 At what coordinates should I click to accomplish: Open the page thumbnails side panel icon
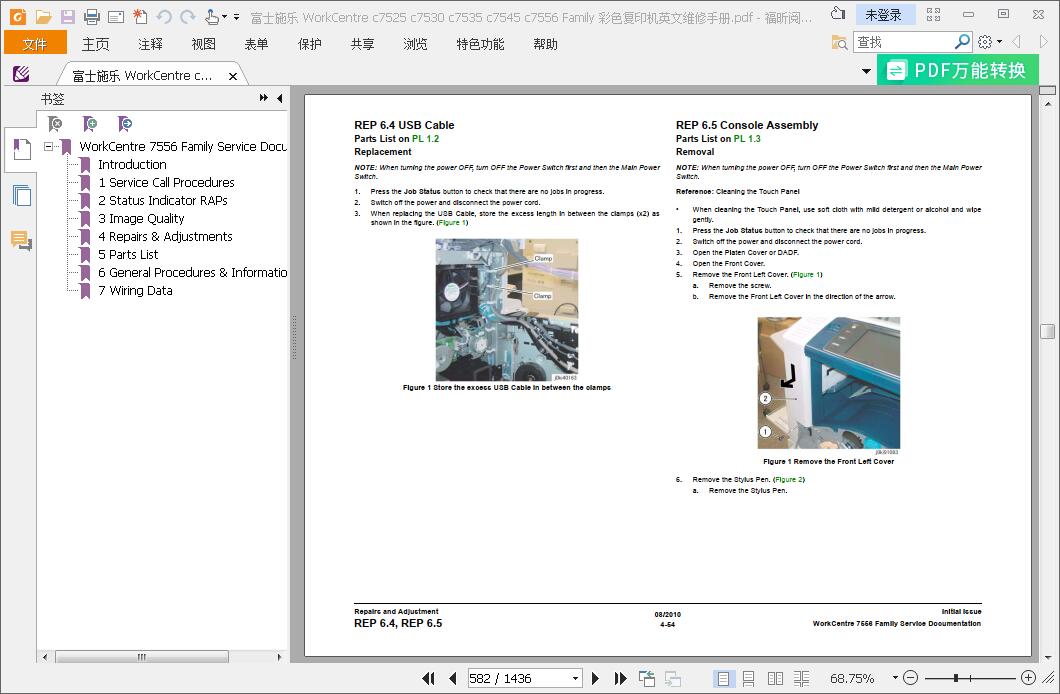[22, 196]
